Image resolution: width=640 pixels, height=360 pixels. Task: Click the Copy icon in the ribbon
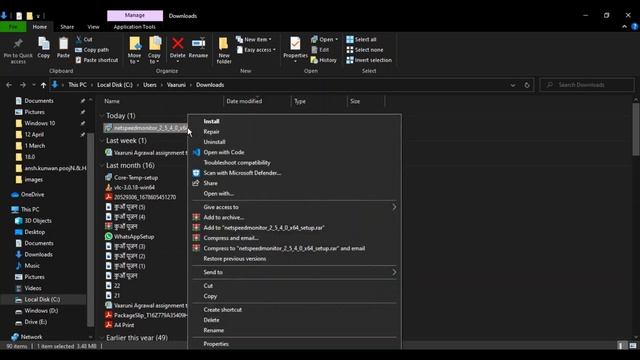click(x=44, y=44)
